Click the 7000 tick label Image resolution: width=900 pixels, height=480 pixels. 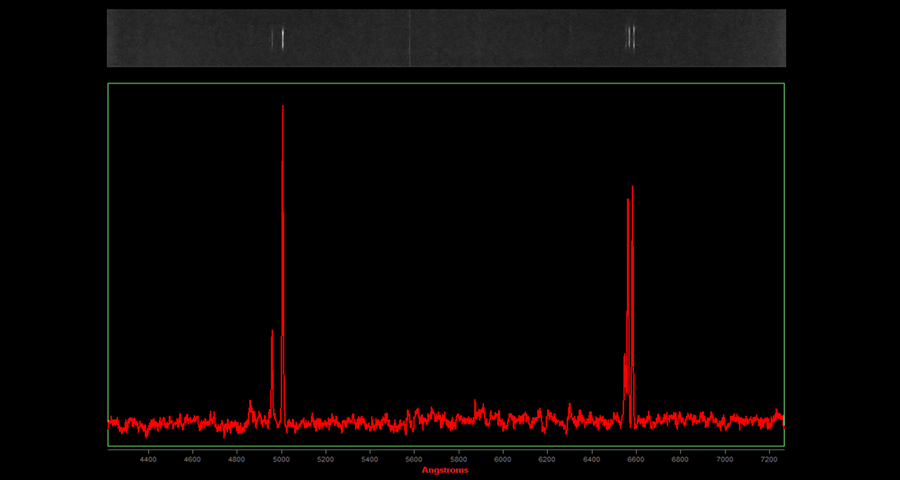coord(724,459)
